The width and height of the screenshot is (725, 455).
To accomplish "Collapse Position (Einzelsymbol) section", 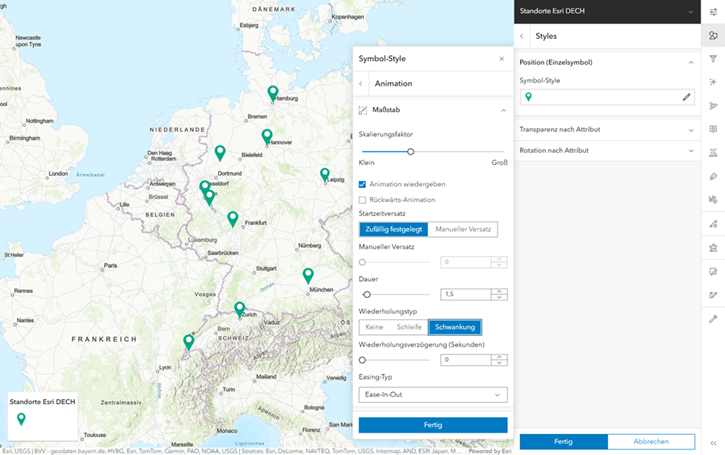I will click(x=691, y=62).
